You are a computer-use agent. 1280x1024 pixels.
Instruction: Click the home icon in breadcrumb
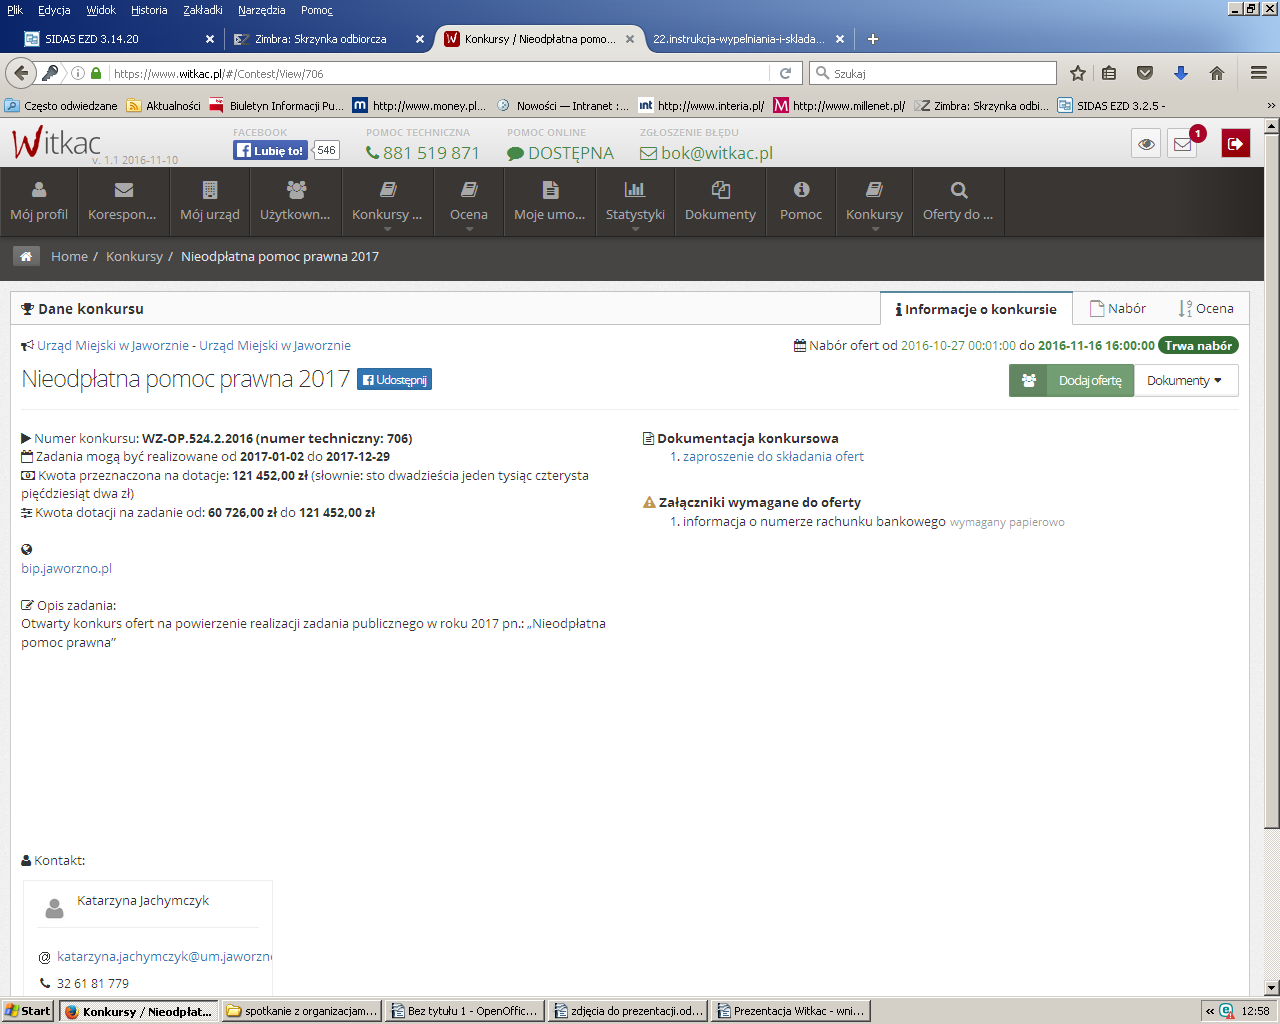pyautogui.click(x=26, y=256)
